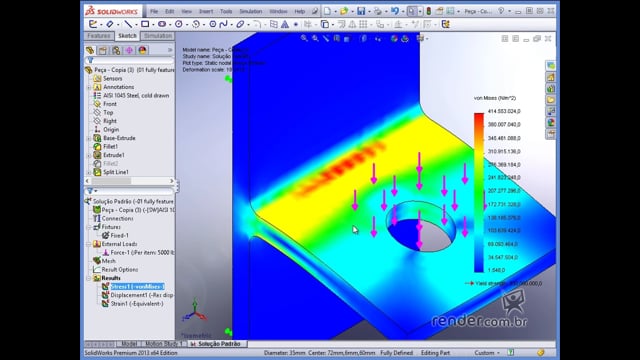Screen dimensions: 640x360
Task: Select the Corner Rectangle sketch tool
Action: 144,24
